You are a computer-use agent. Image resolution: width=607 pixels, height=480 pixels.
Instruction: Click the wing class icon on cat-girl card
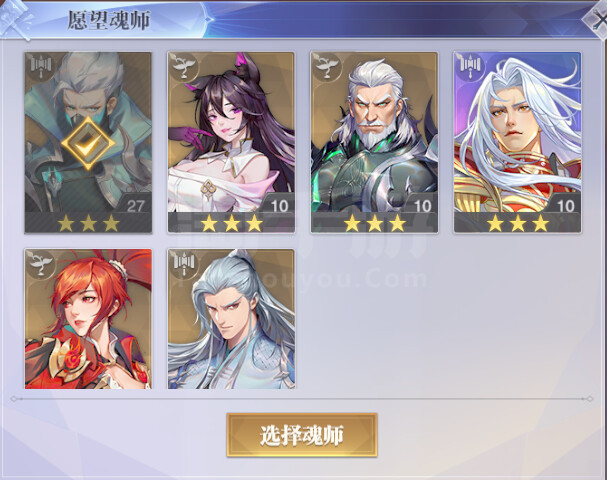pyautogui.click(x=183, y=66)
